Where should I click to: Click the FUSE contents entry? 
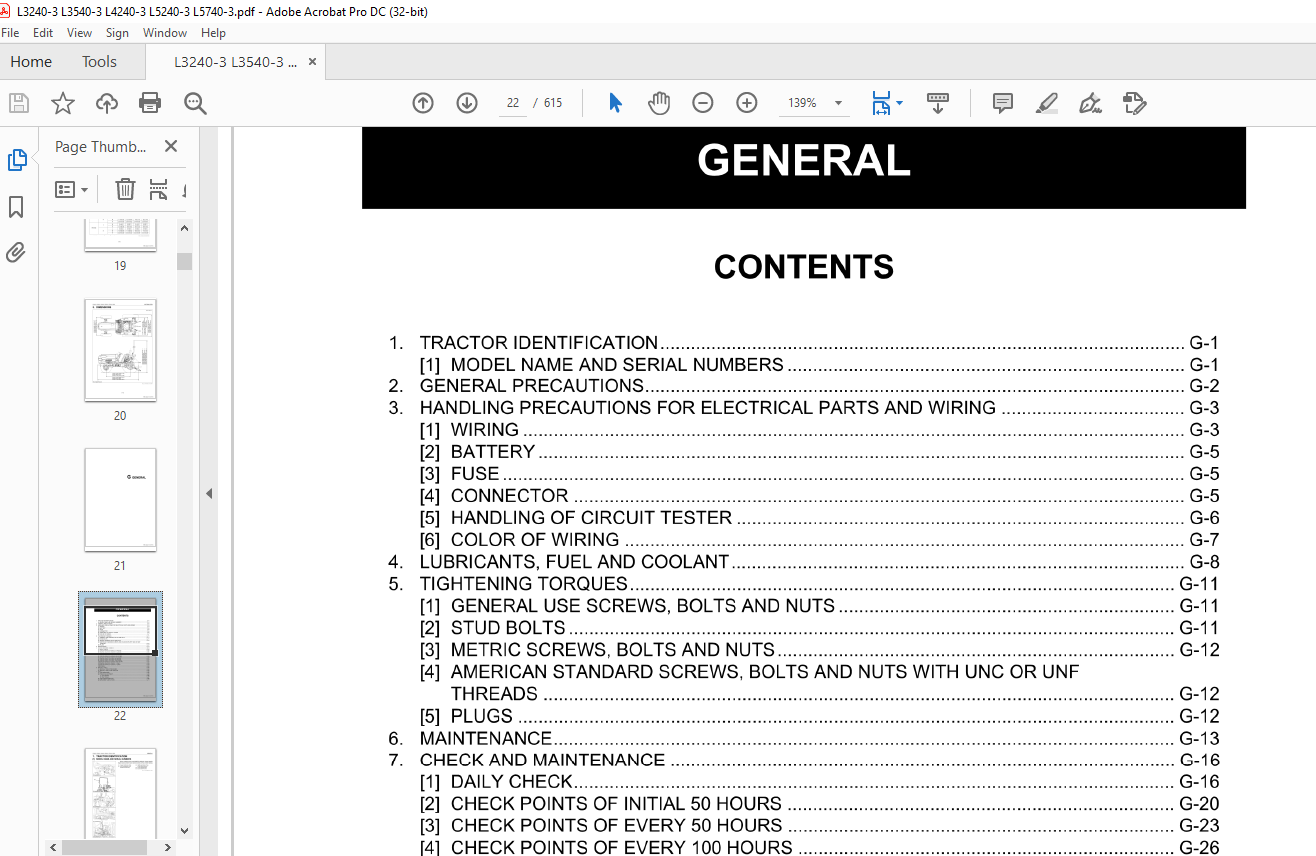475,474
